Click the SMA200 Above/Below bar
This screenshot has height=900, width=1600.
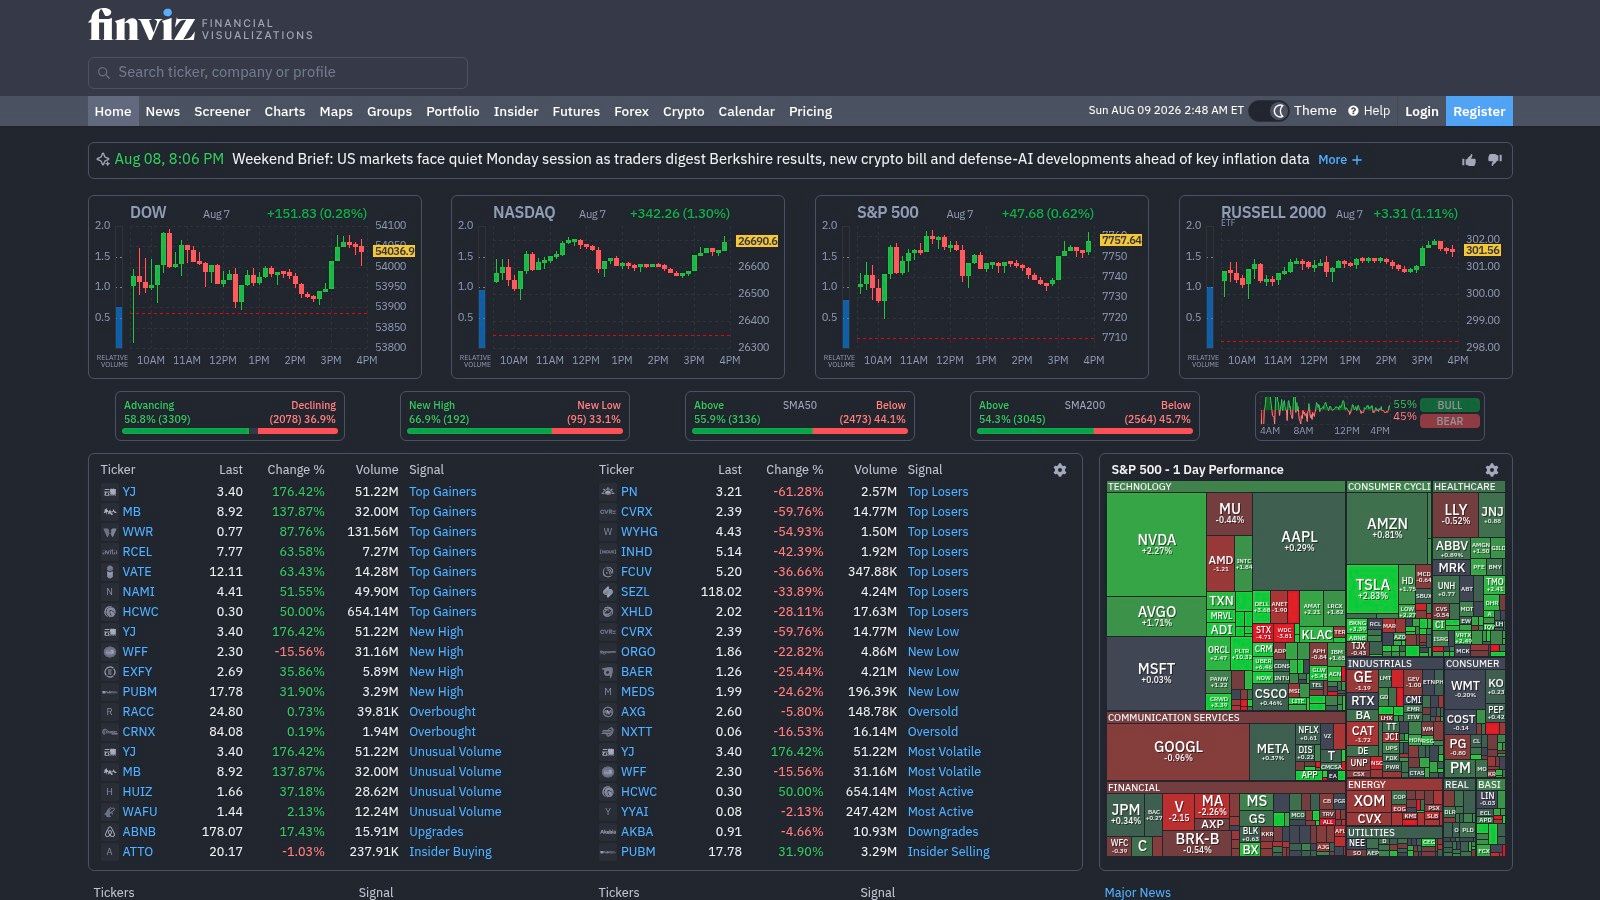tap(1084, 431)
